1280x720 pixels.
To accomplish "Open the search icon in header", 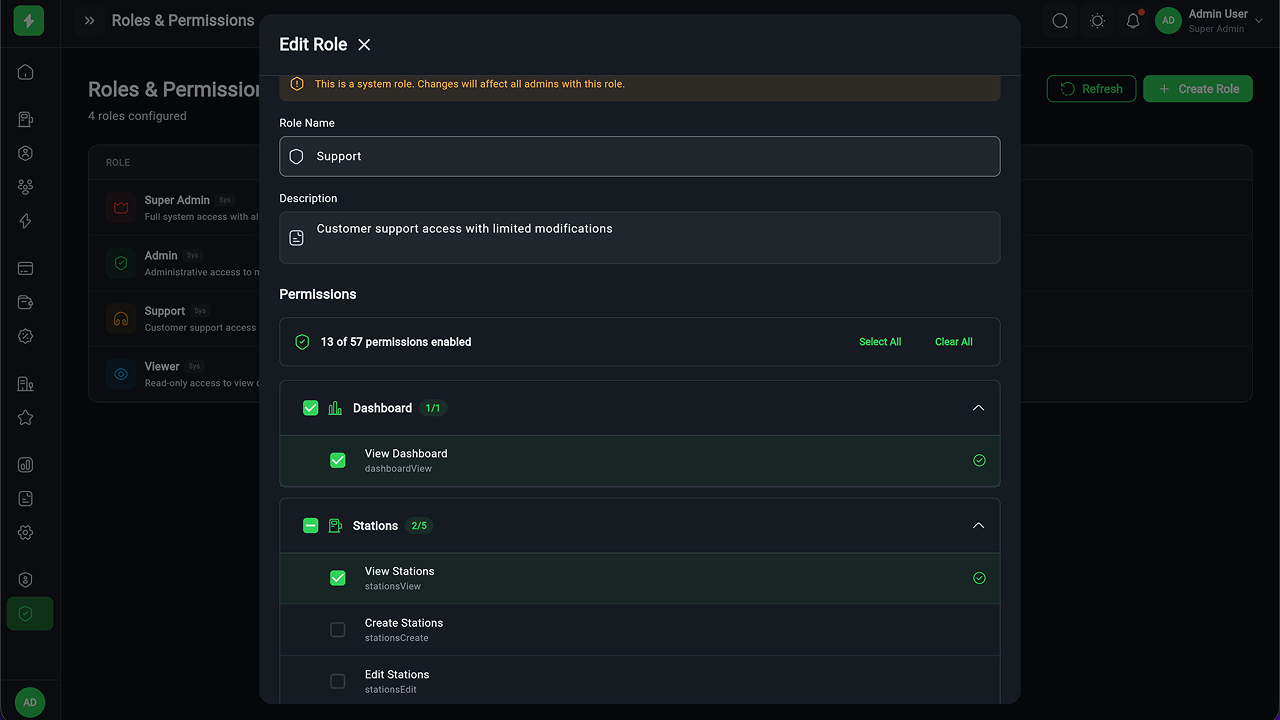I will (x=1060, y=21).
